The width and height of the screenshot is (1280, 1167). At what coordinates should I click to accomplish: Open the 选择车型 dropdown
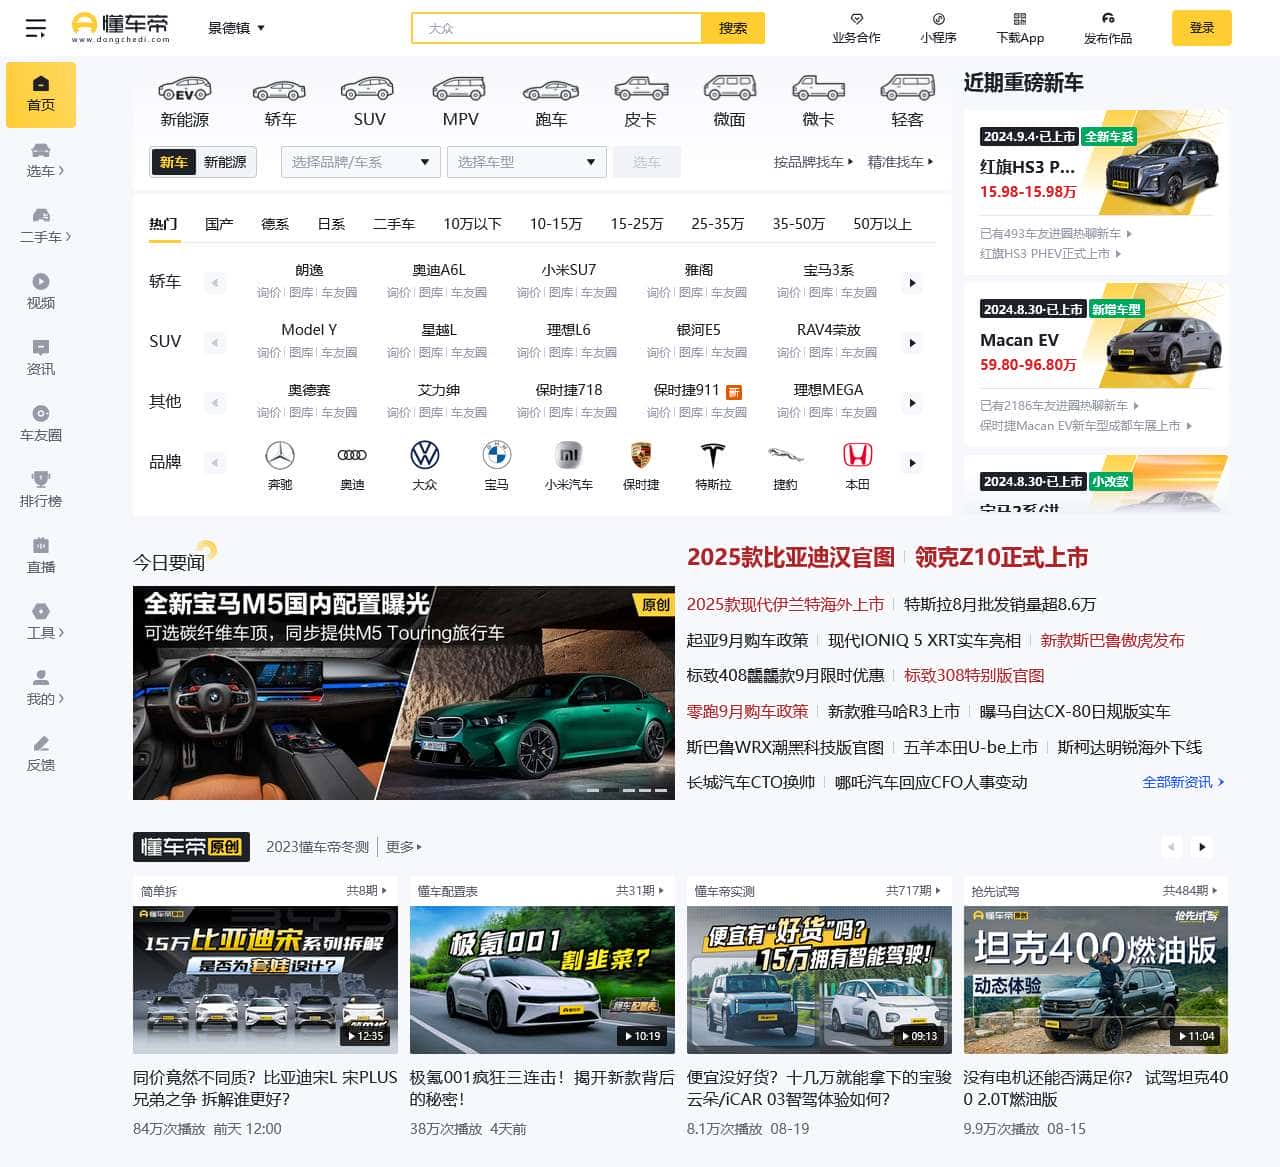click(527, 162)
